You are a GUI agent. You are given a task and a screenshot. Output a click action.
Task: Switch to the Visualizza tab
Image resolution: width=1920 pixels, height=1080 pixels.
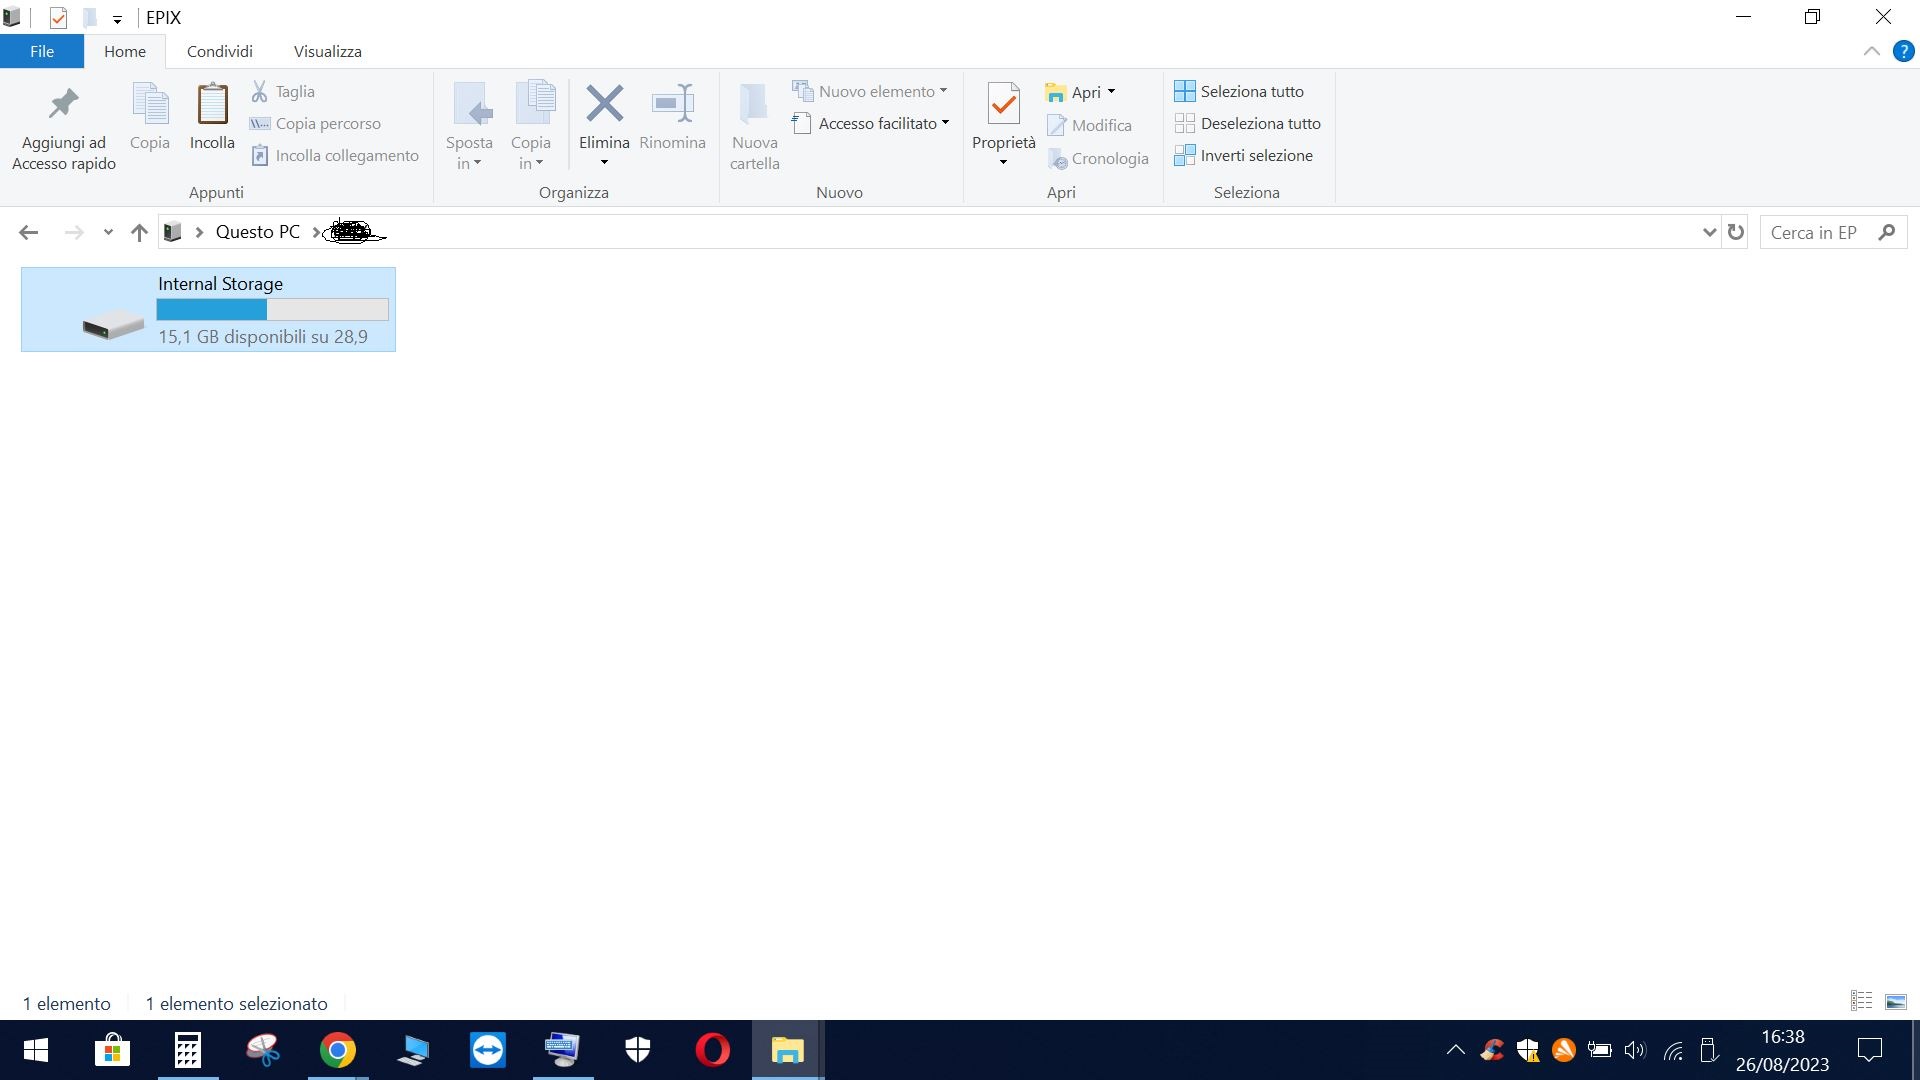[x=327, y=51]
